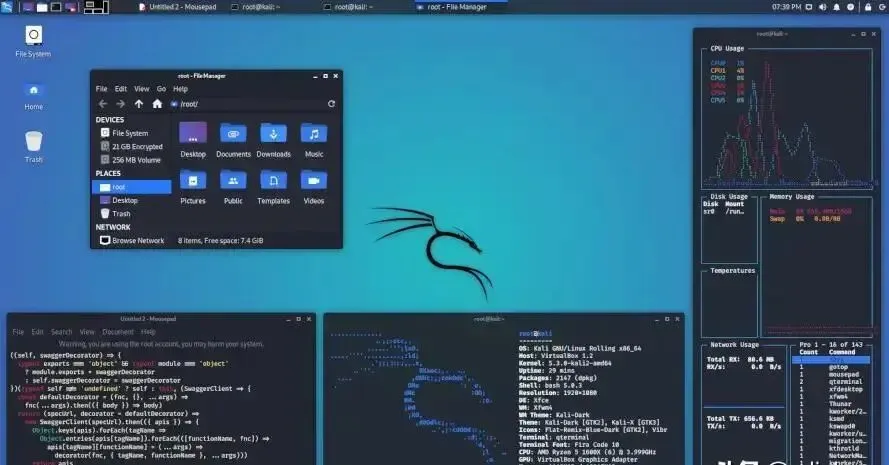Select the Documents folder icon
The width and height of the screenshot is (889, 465).
[x=233, y=140]
